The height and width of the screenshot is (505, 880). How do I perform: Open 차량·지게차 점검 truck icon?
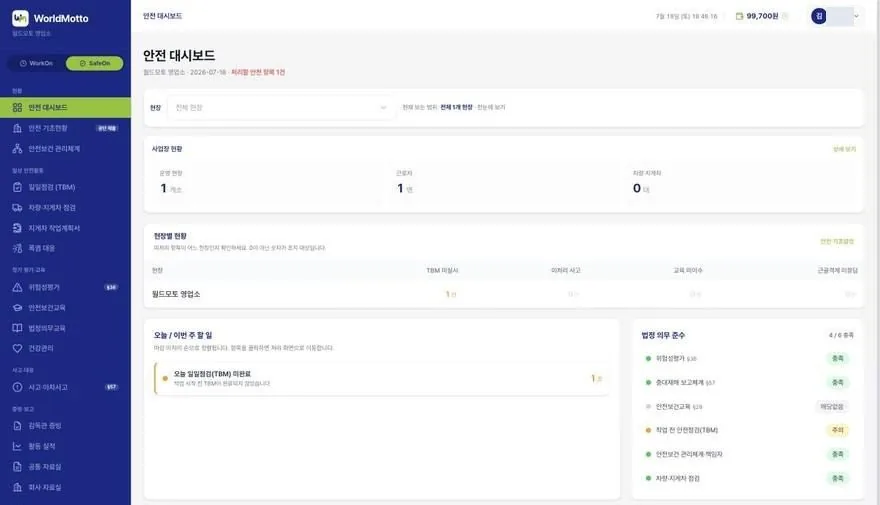coord(17,208)
